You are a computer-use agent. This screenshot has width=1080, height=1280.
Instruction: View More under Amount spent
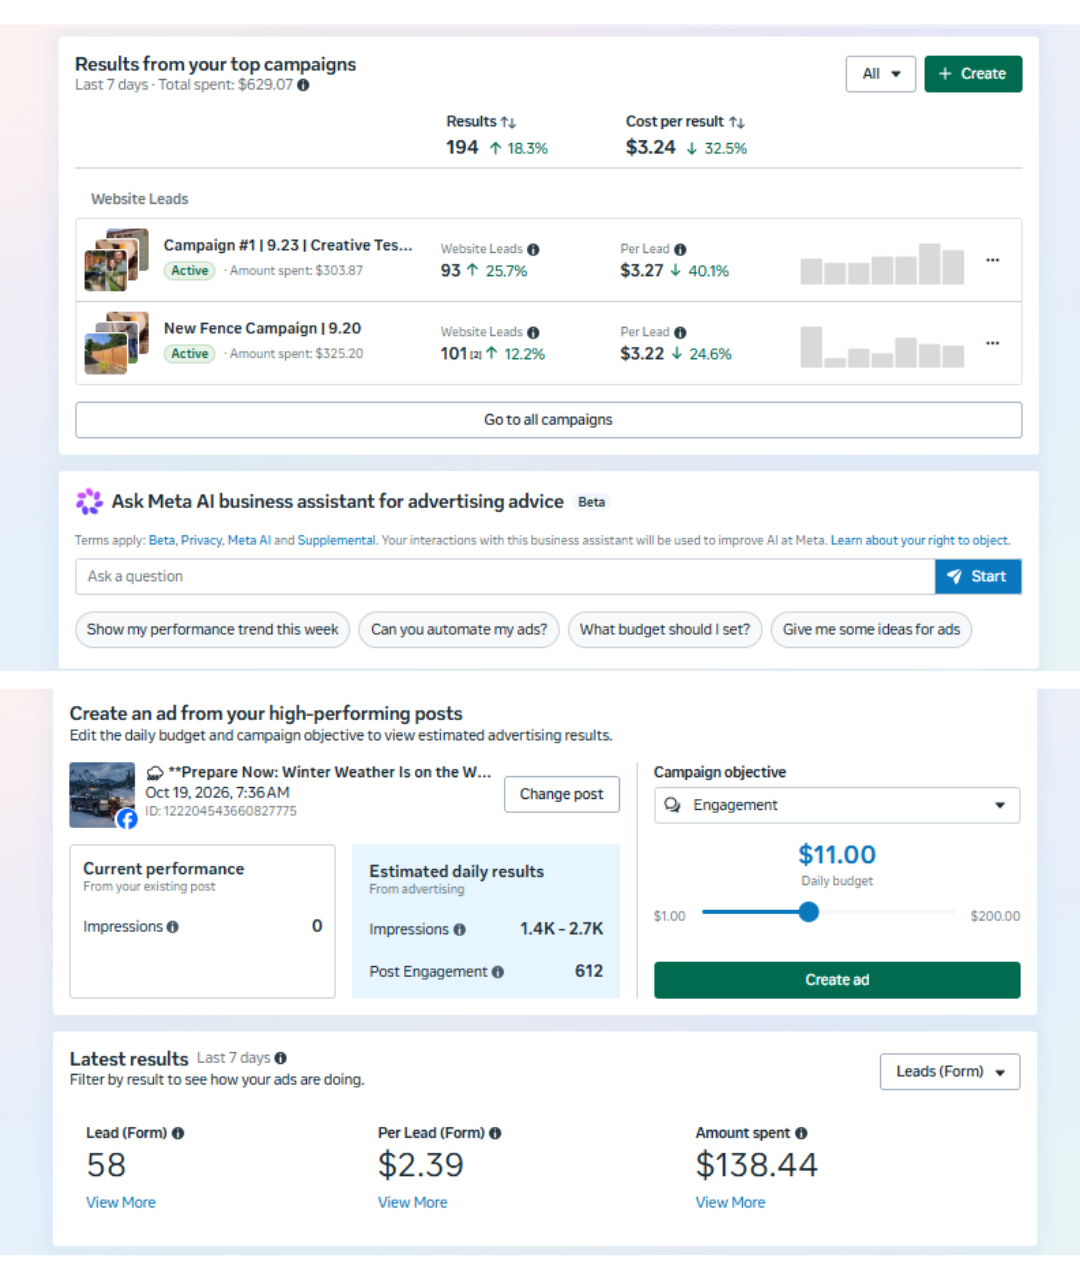[731, 1203]
